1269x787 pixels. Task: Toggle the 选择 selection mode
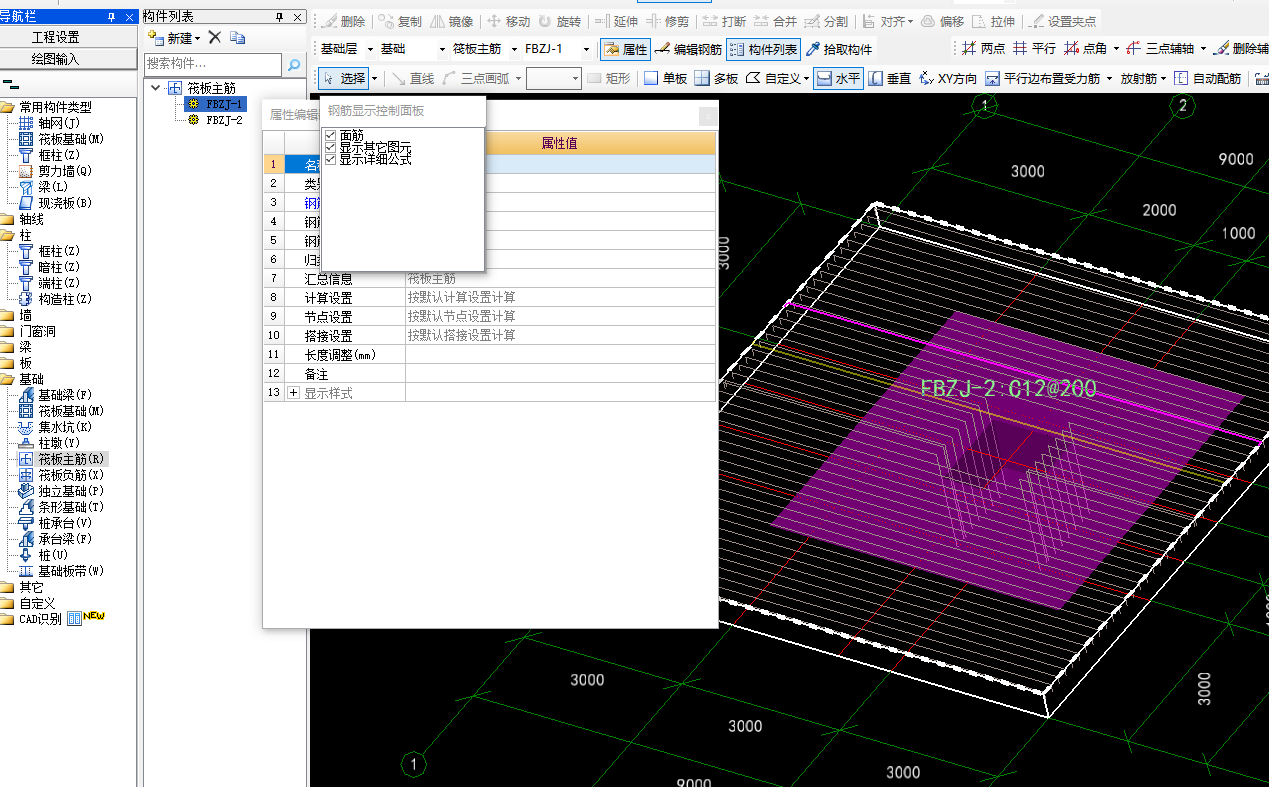[344, 78]
